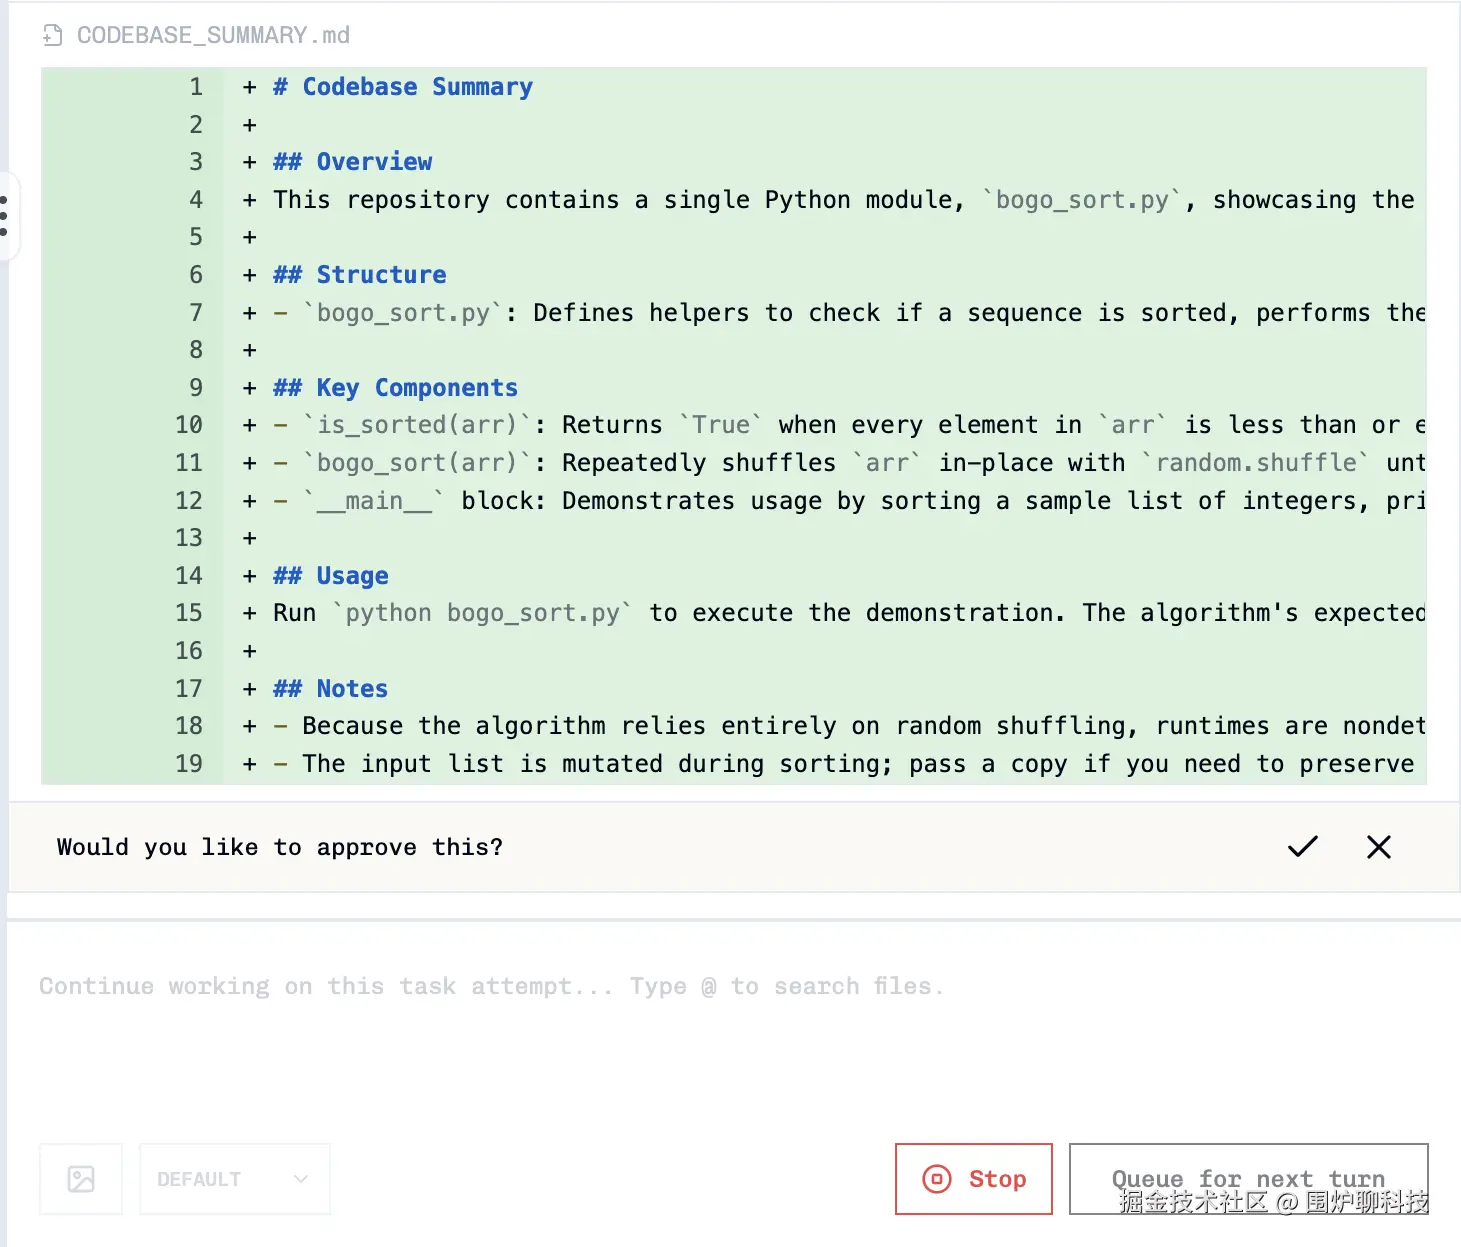The width and height of the screenshot is (1461, 1247).
Task: Click the '## Structure' heading line
Action: [x=360, y=275]
